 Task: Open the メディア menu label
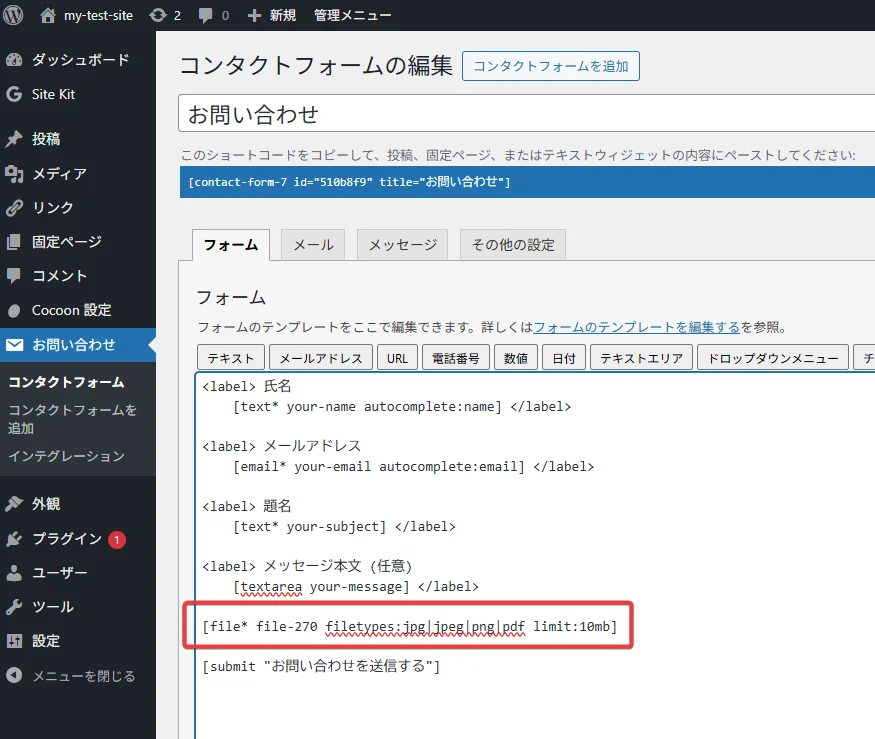pyautogui.click(x=59, y=174)
